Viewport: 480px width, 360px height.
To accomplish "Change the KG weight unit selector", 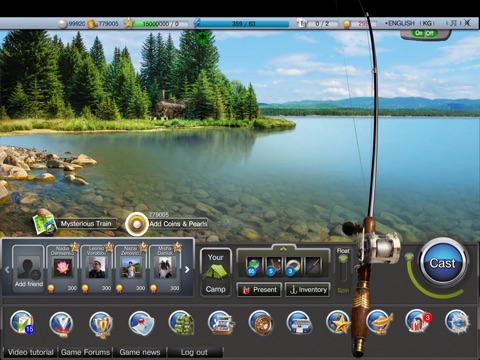I will tap(427, 23).
